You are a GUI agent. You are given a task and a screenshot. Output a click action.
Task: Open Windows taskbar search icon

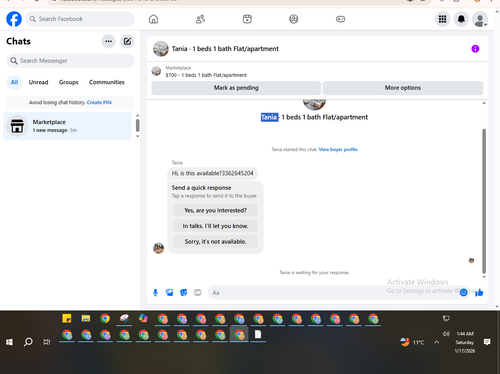point(28,342)
